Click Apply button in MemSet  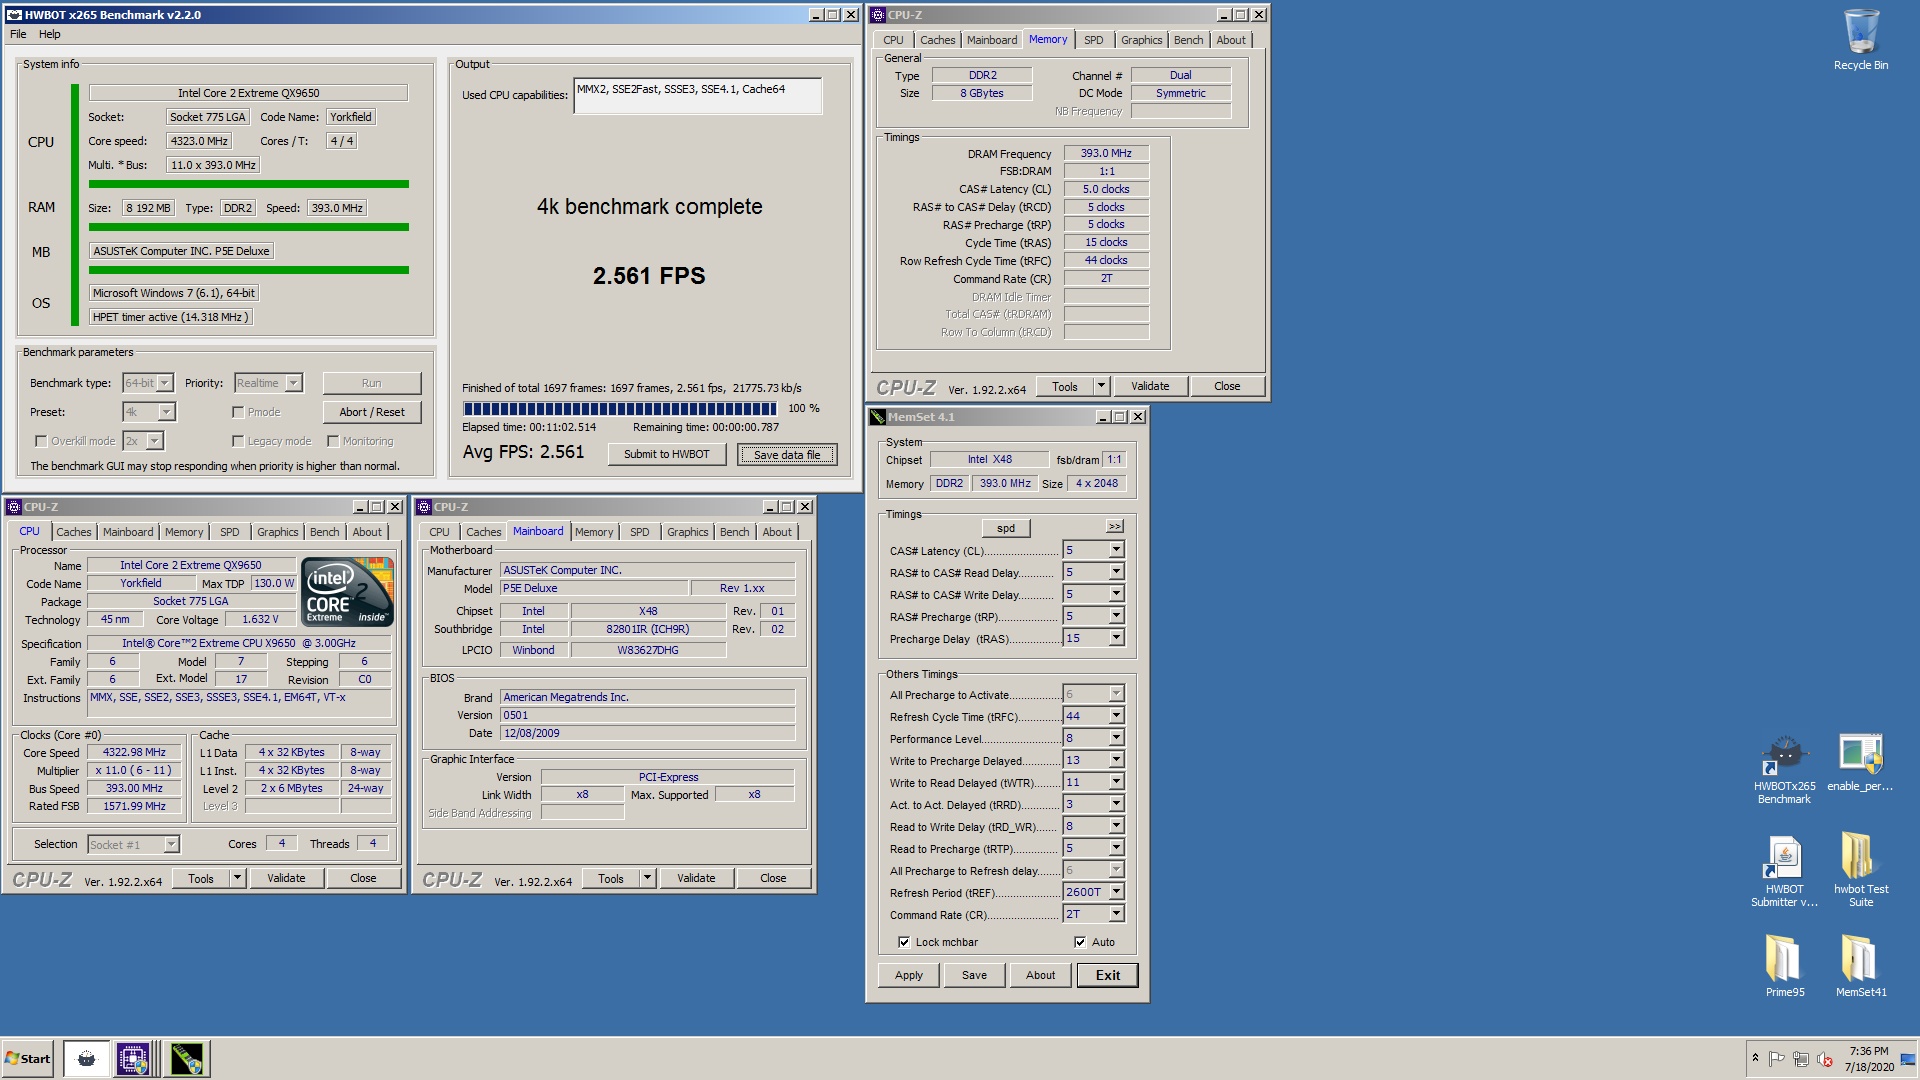909,975
